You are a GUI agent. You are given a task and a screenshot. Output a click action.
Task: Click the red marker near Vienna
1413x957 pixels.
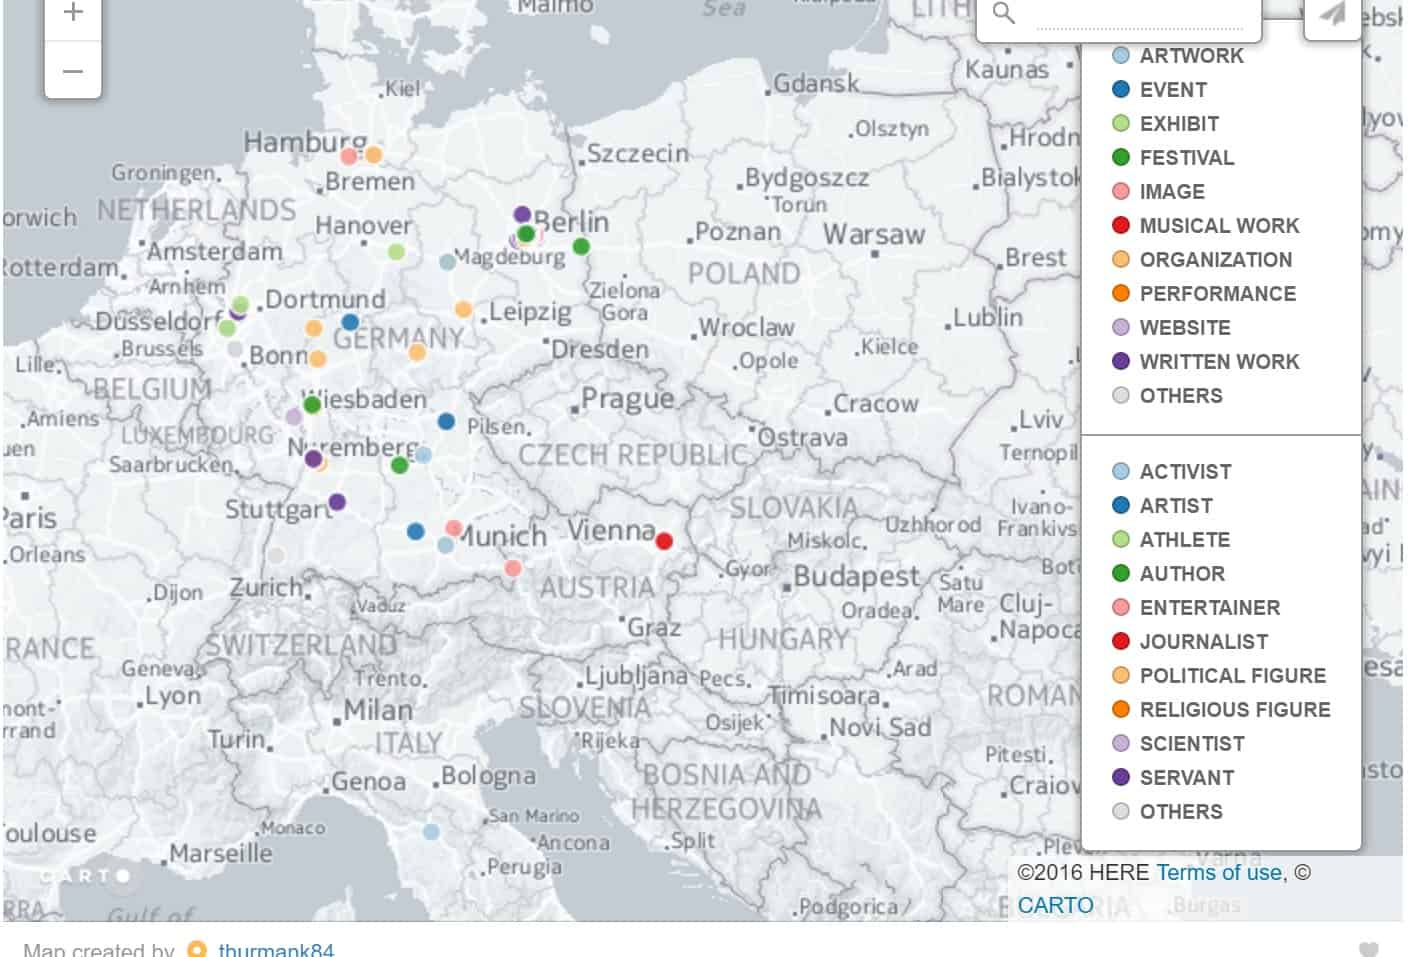coord(664,541)
